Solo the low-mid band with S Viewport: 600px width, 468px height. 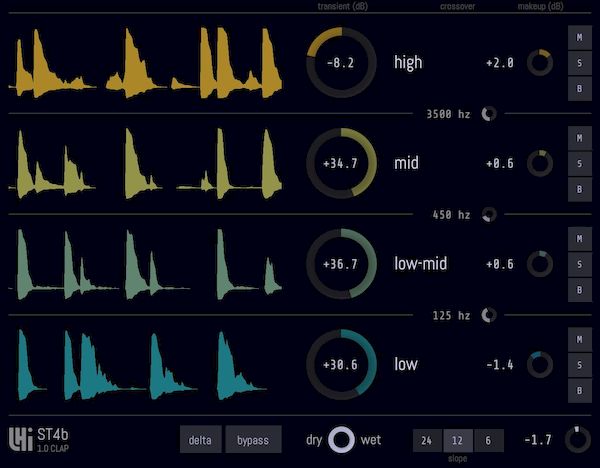point(580,264)
